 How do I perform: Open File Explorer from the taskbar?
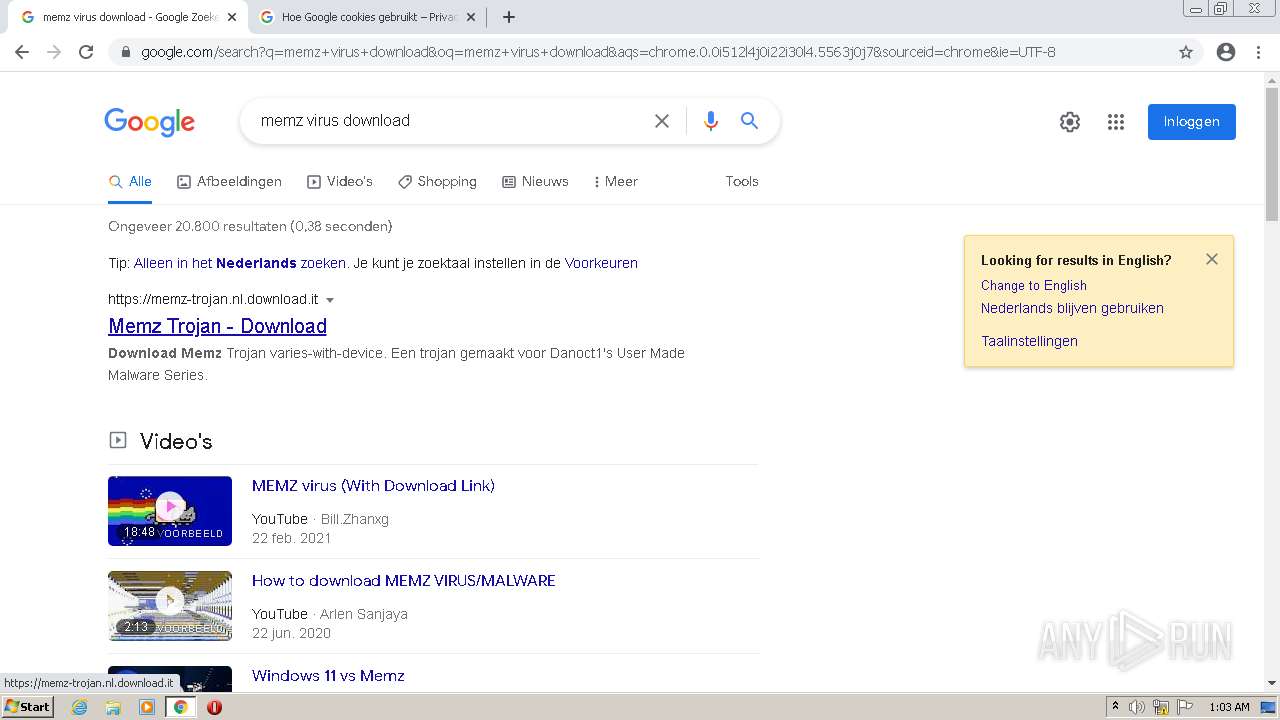click(113, 707)
